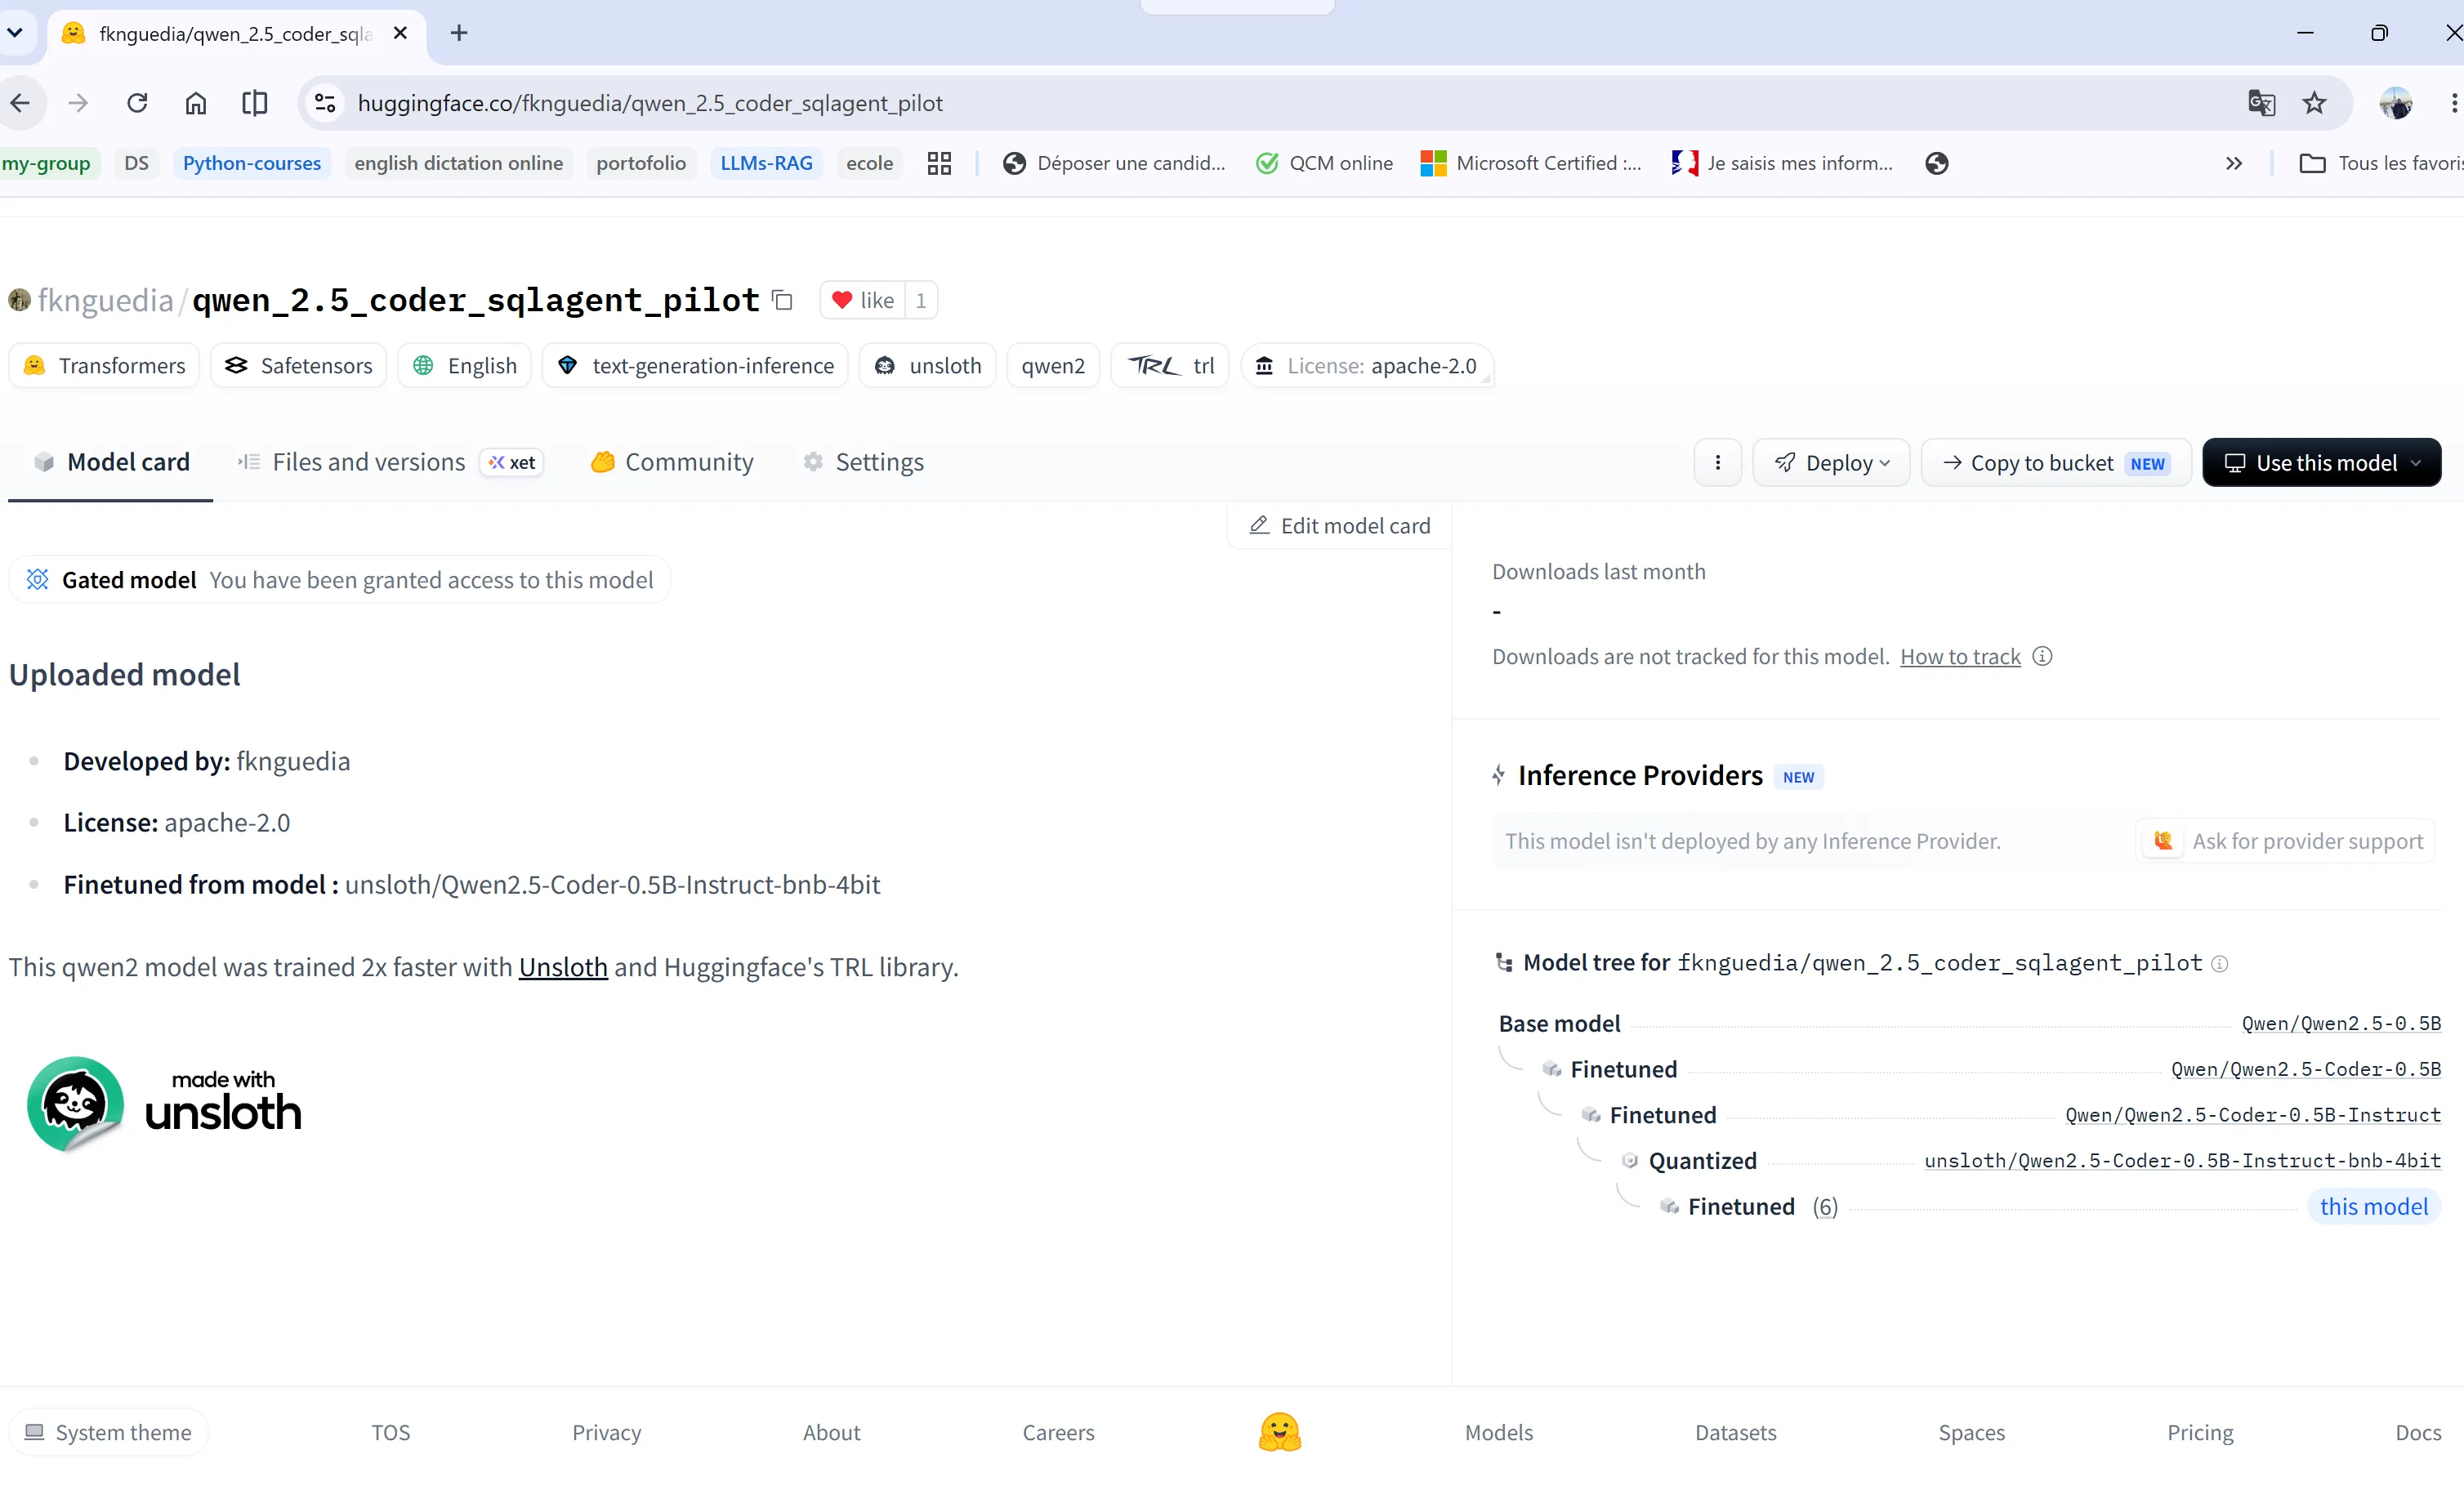Expand the Use this model dropdown
The image size is (2464, 1490).
click(2321, 463)
